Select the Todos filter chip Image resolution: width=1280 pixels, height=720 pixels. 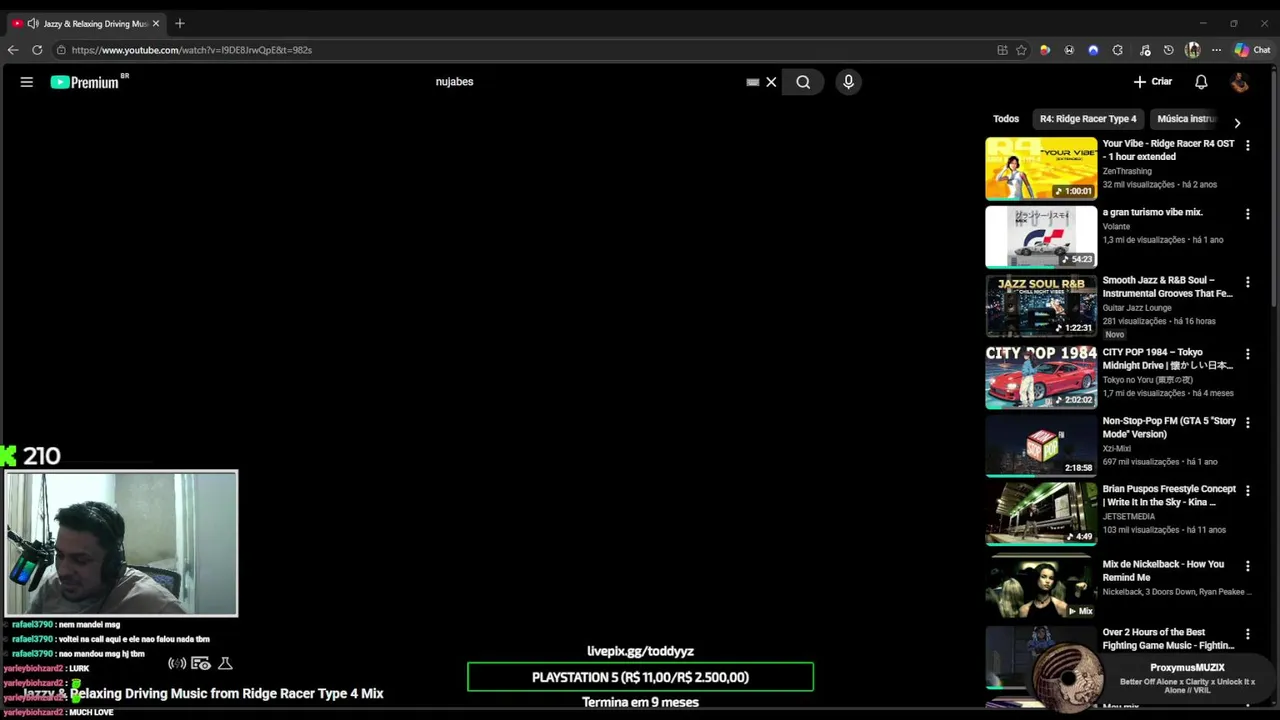1006,119
